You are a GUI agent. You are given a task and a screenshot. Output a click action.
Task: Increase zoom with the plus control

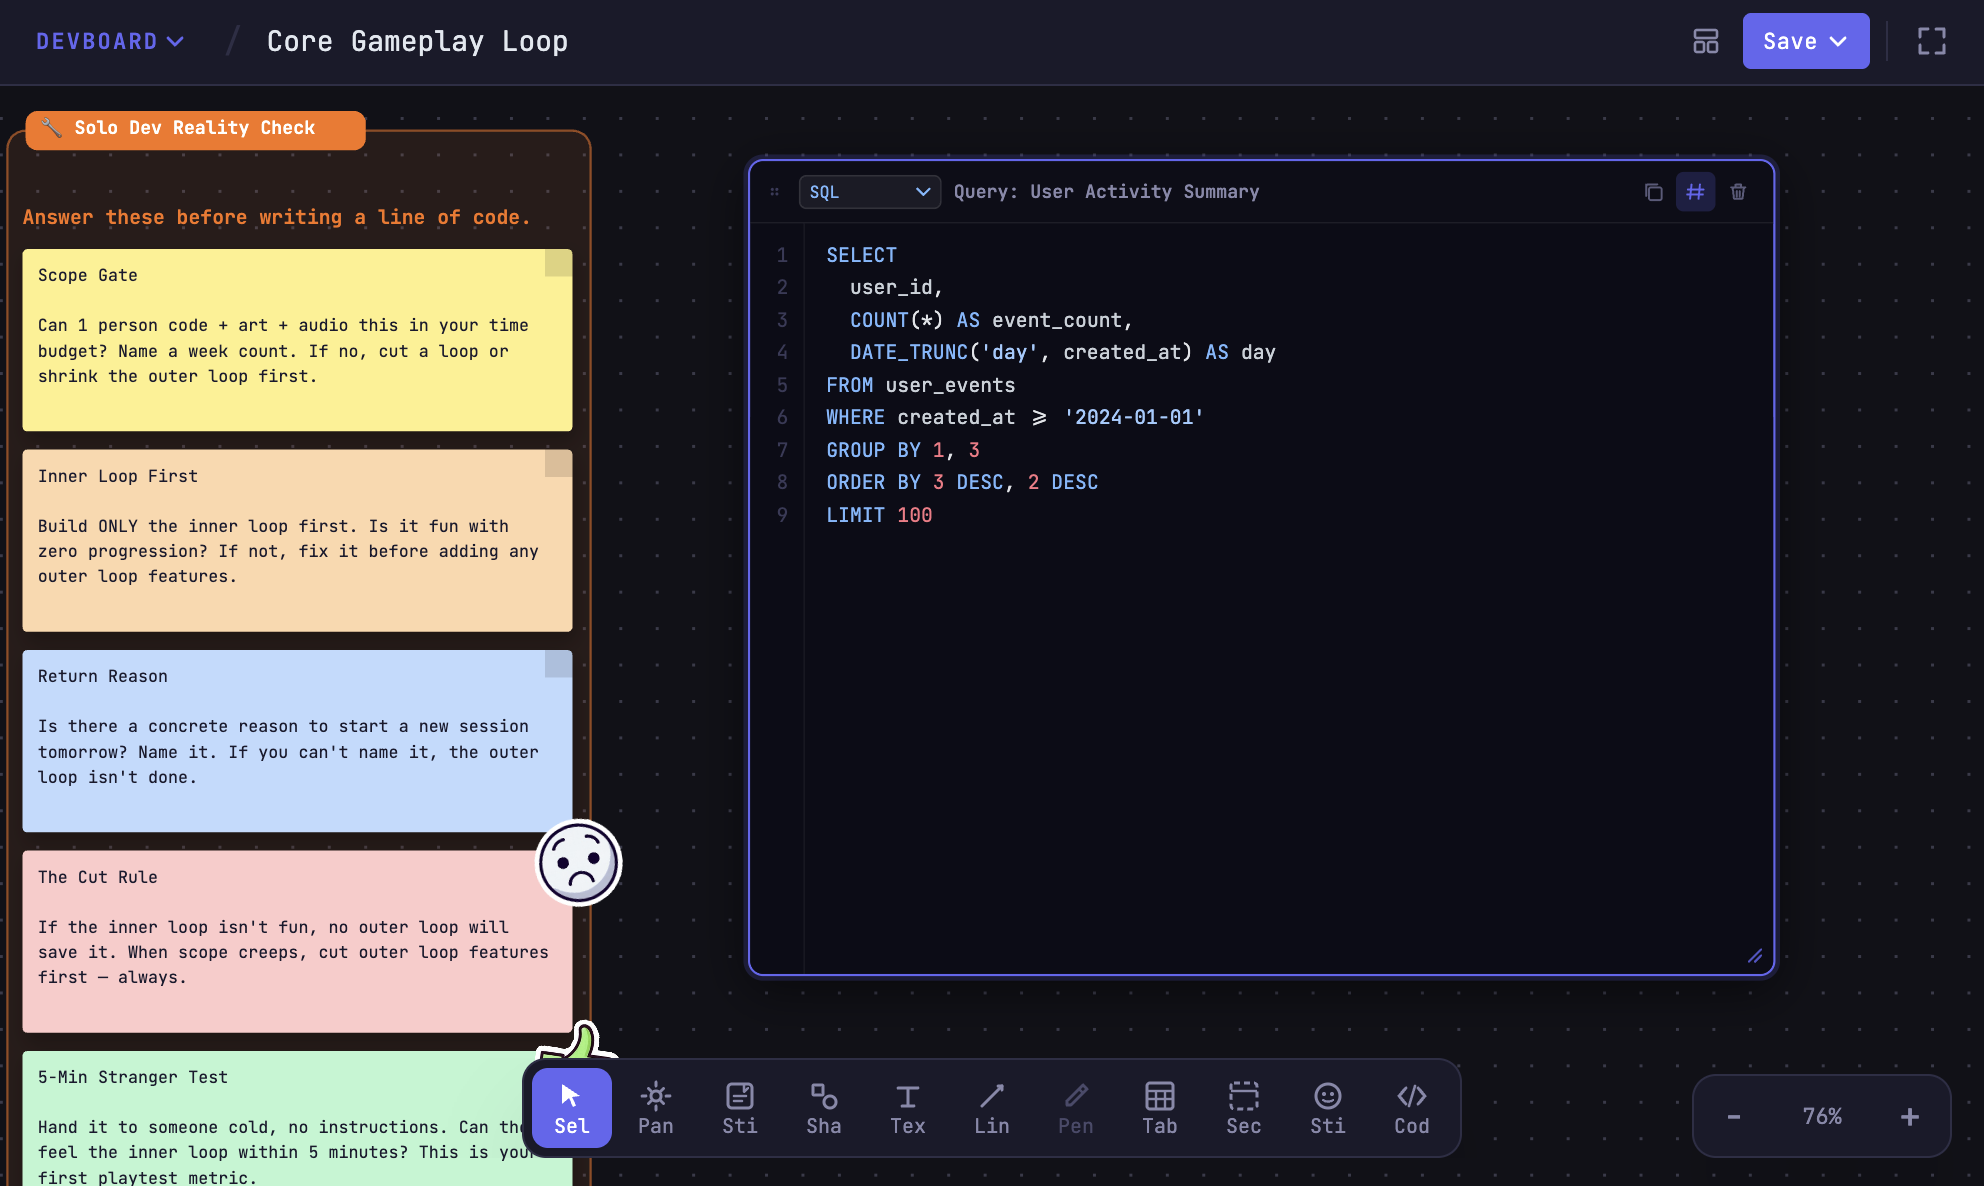pyautogui.click(x=1911, y=1116)
